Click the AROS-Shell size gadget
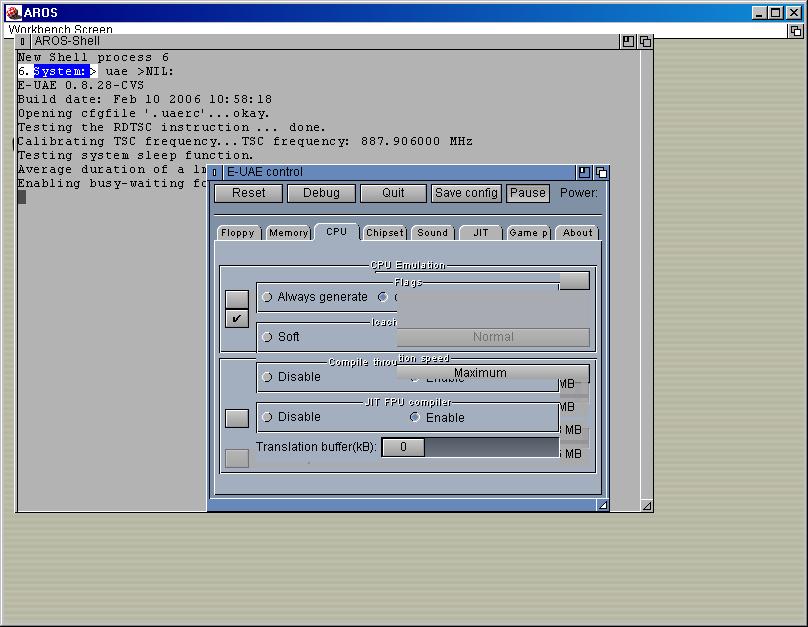 click(x=647, y=506)
